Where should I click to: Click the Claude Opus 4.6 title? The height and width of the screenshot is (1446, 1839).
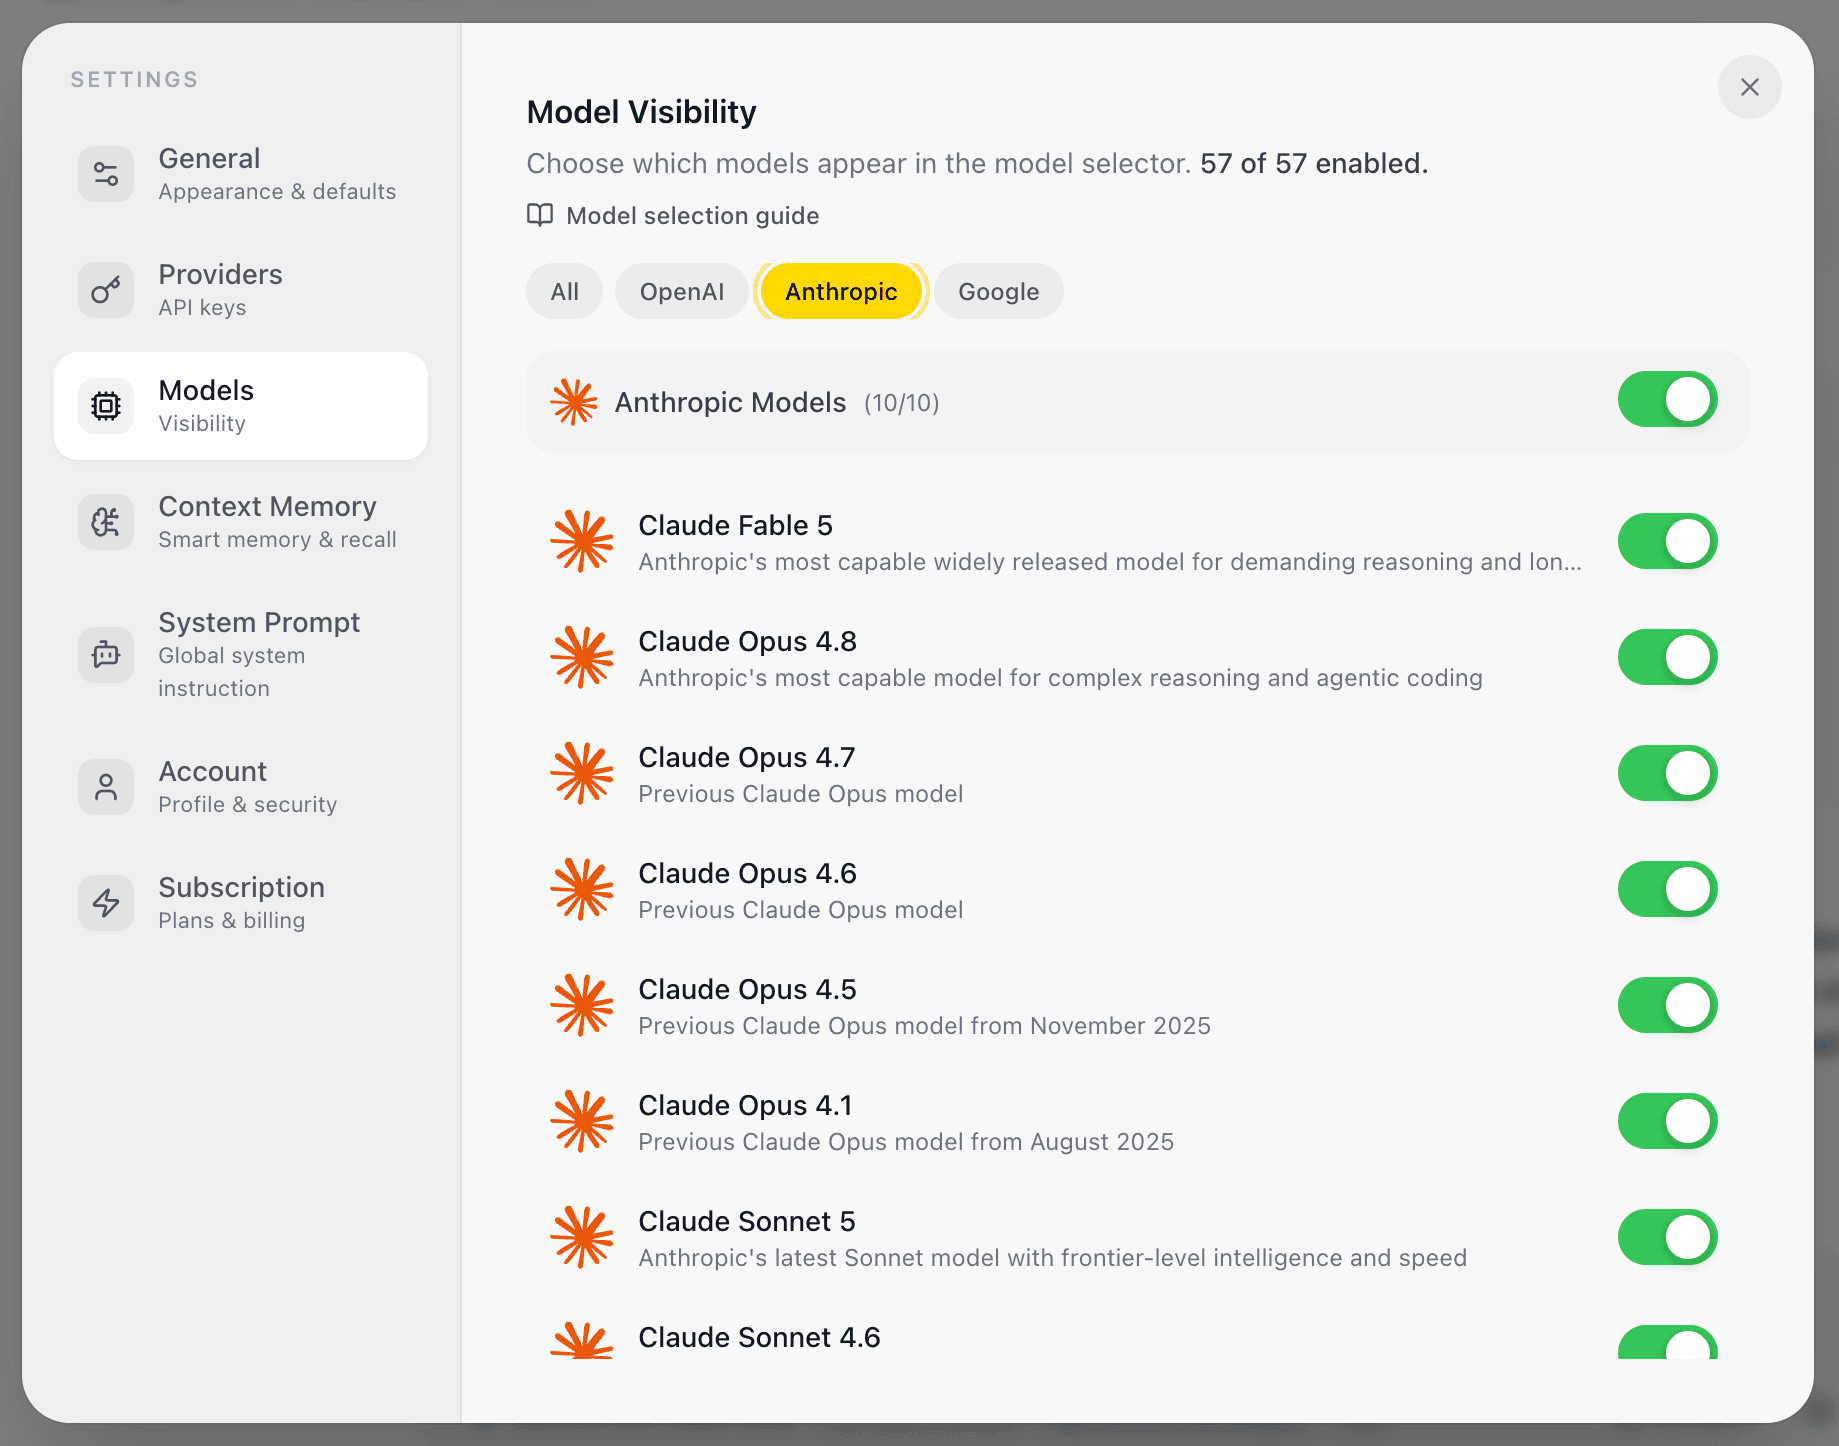point(747,873)
